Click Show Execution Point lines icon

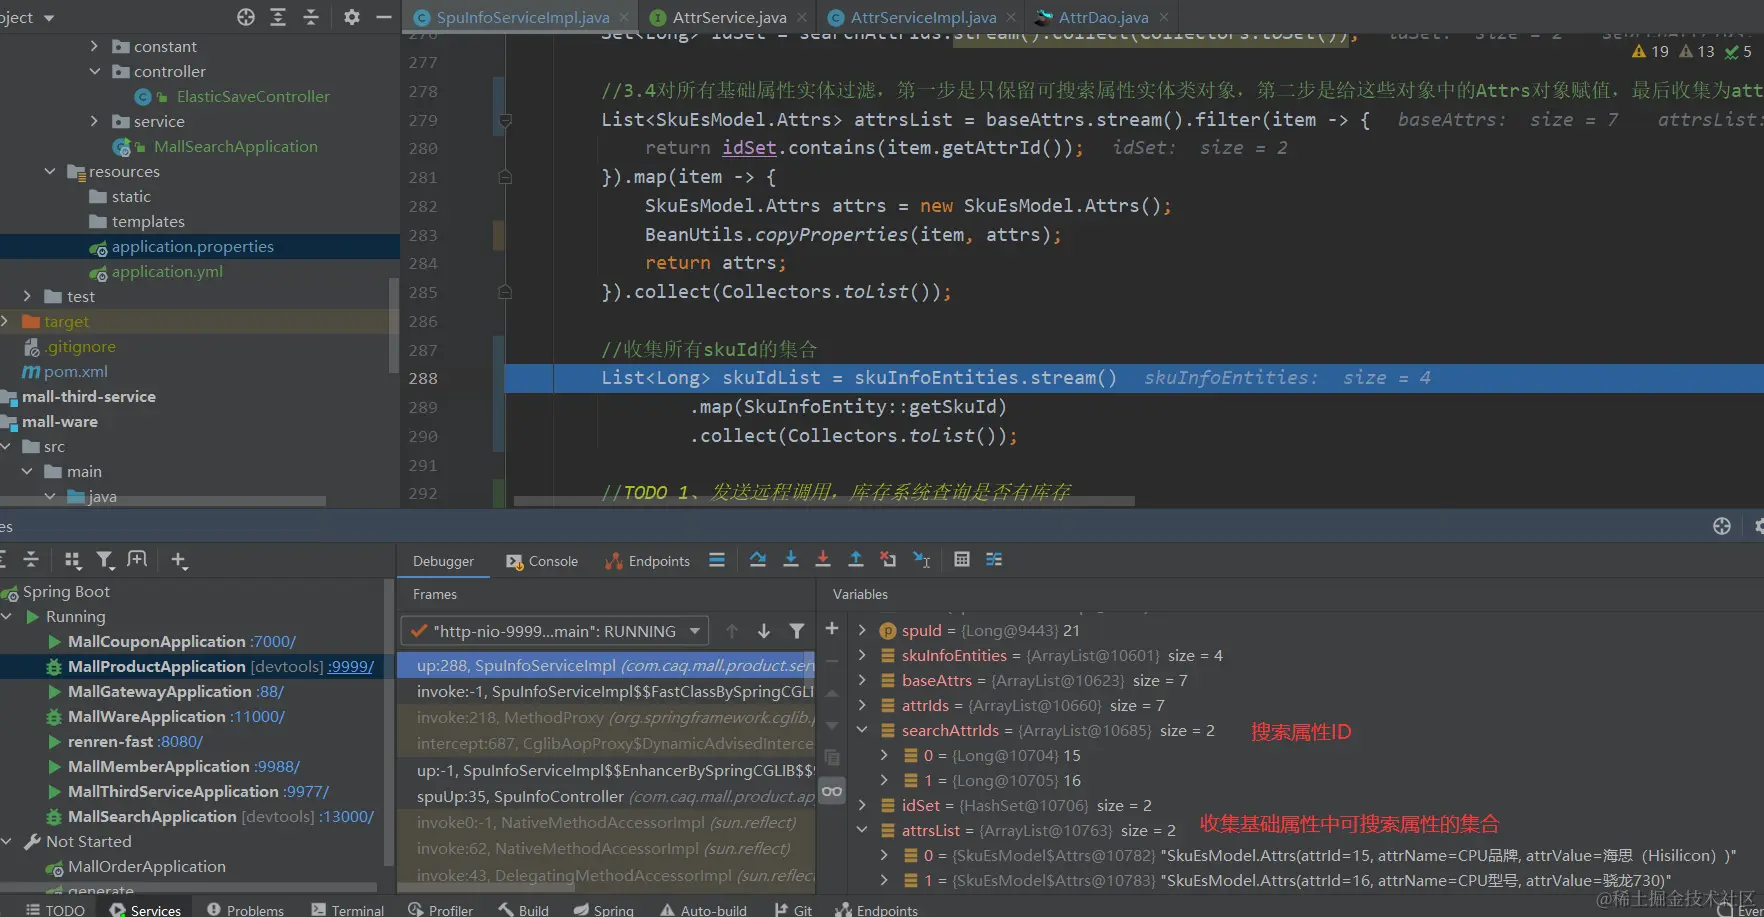point(717,560)
